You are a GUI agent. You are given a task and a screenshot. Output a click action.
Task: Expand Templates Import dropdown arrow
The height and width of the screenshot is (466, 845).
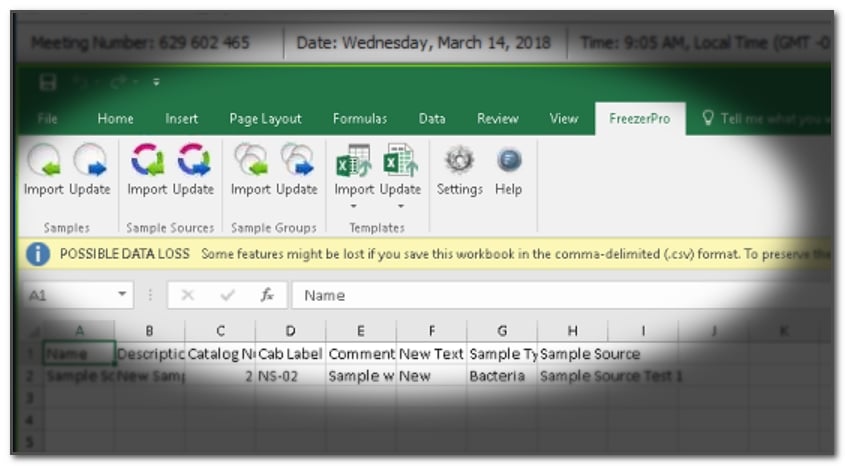pyautogui.click(x=354, y=206)
